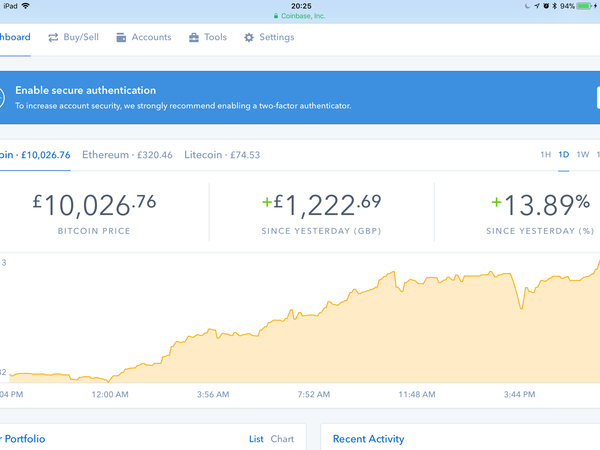Click the SINCE YESTERDAY (GBP) label
Screen dimensions: 600x450
[321, 231]
